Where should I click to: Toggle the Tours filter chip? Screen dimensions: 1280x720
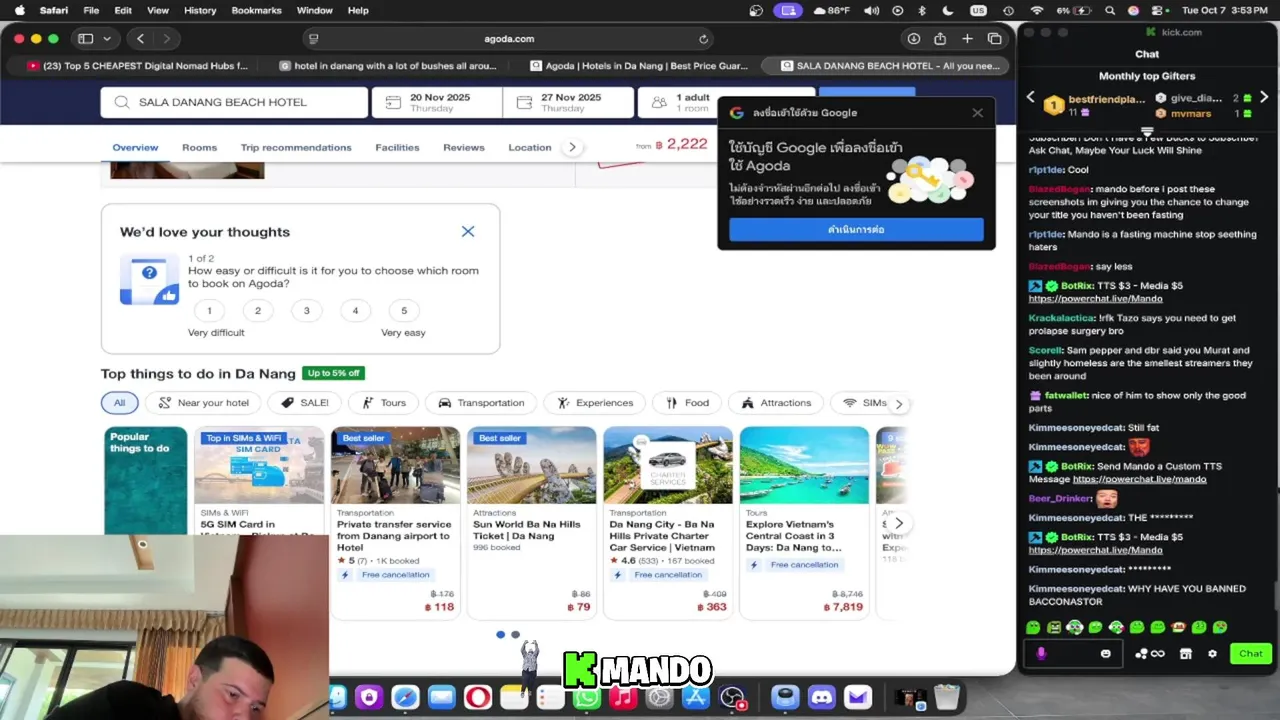(x=384, y=403)
